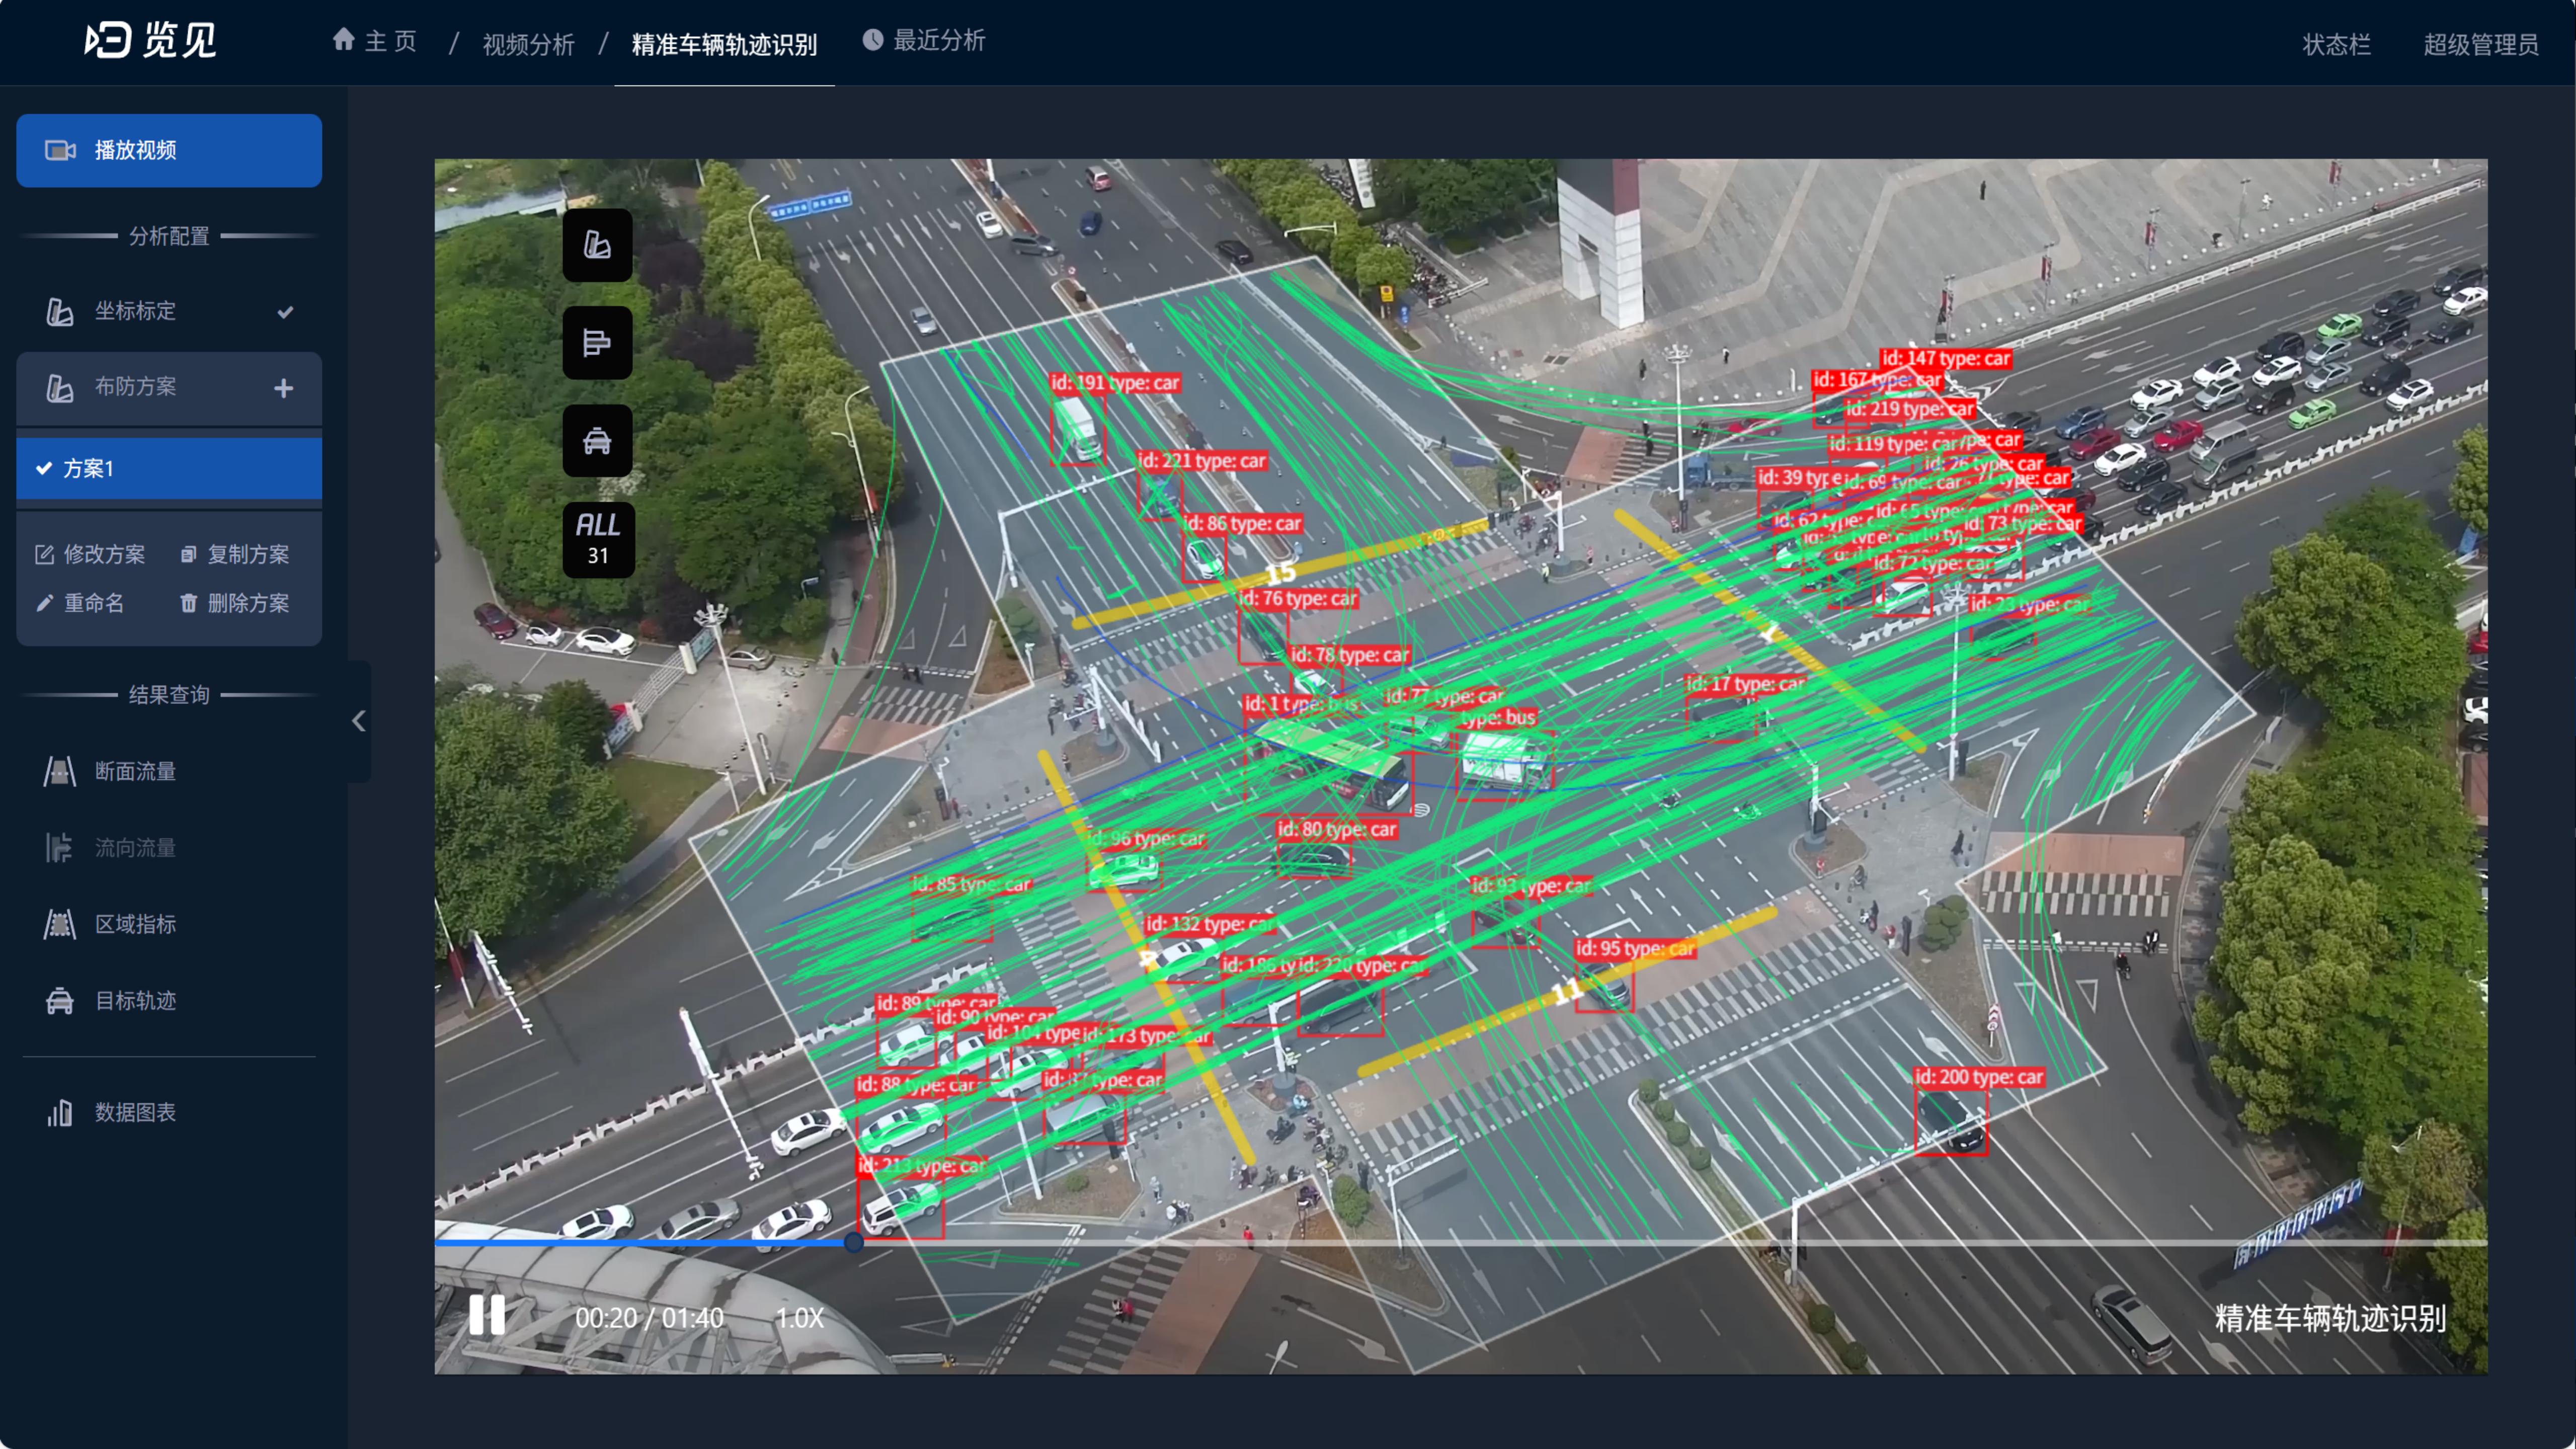The image size is (2576, 1449).
Task: Add a new plan with 布防方案 plus
Action: 284,388
